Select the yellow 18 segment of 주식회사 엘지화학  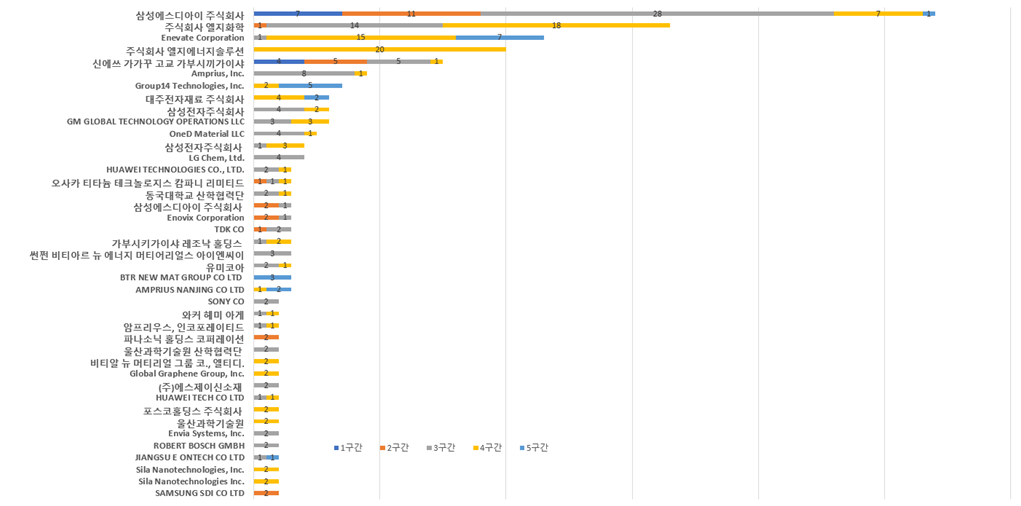coord(556,25)
